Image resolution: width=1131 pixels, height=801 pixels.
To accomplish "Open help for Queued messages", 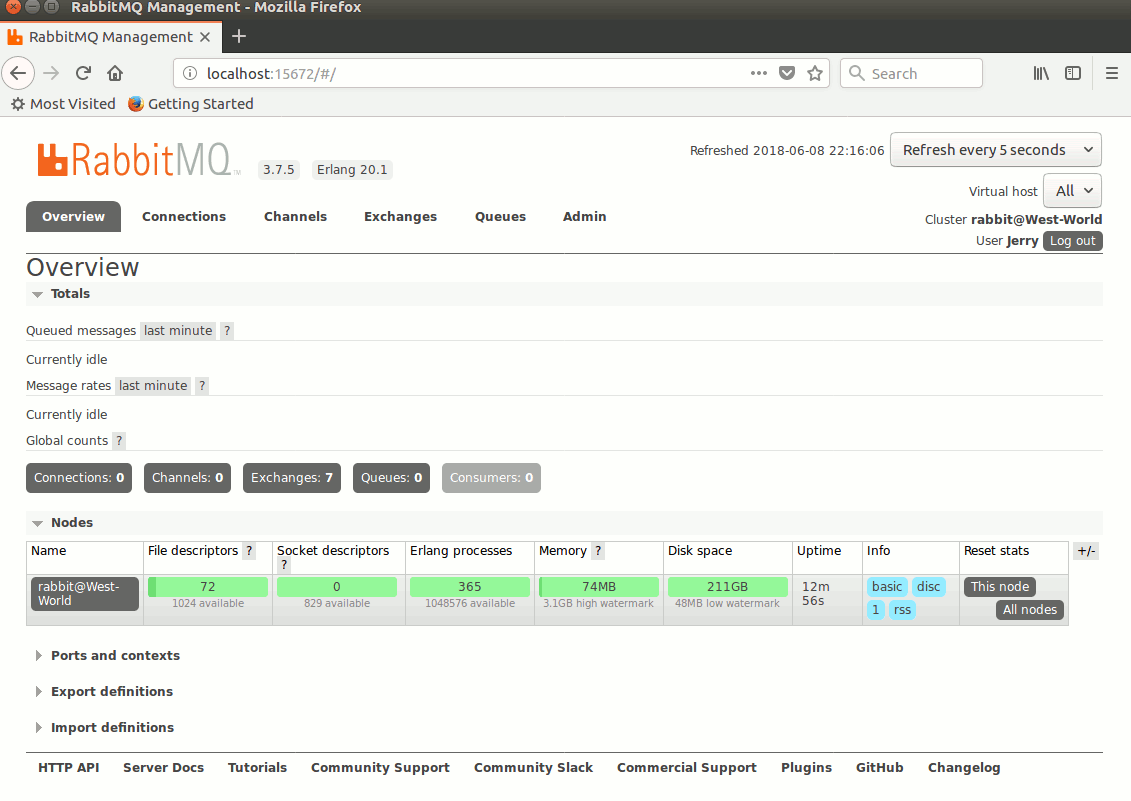I will 227,331.
